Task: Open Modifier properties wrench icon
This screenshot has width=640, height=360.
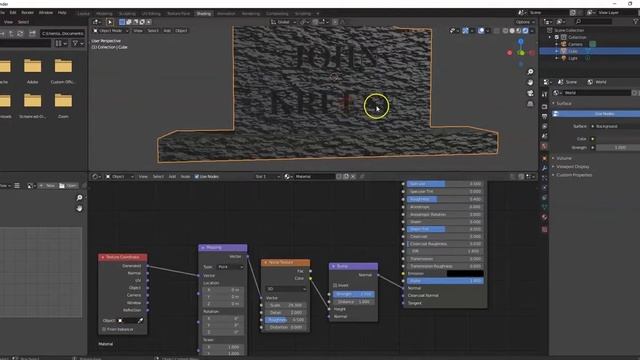Action: coord(544,168)
